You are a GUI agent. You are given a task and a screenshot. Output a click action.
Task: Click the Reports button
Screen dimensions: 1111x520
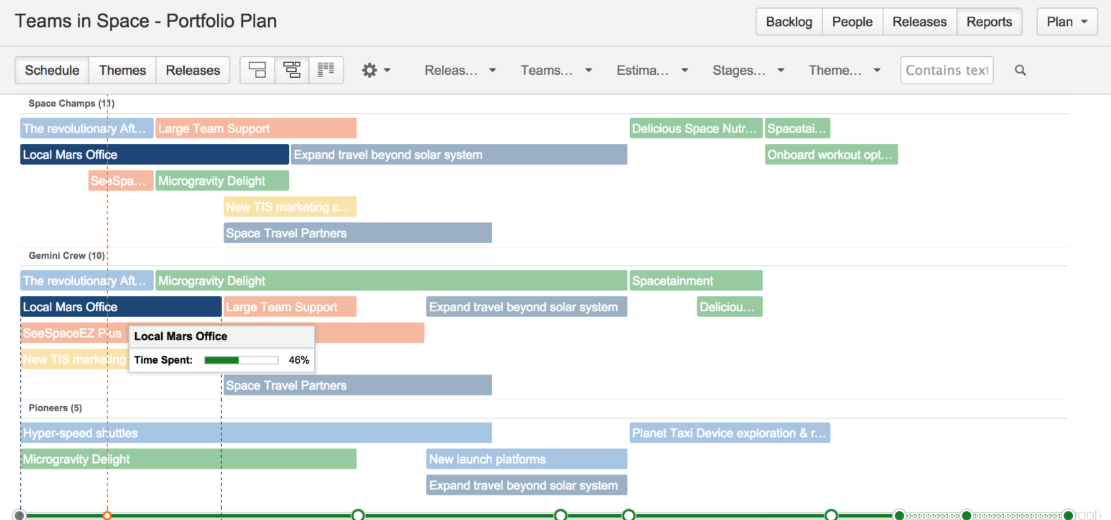(x=989, y=22)
